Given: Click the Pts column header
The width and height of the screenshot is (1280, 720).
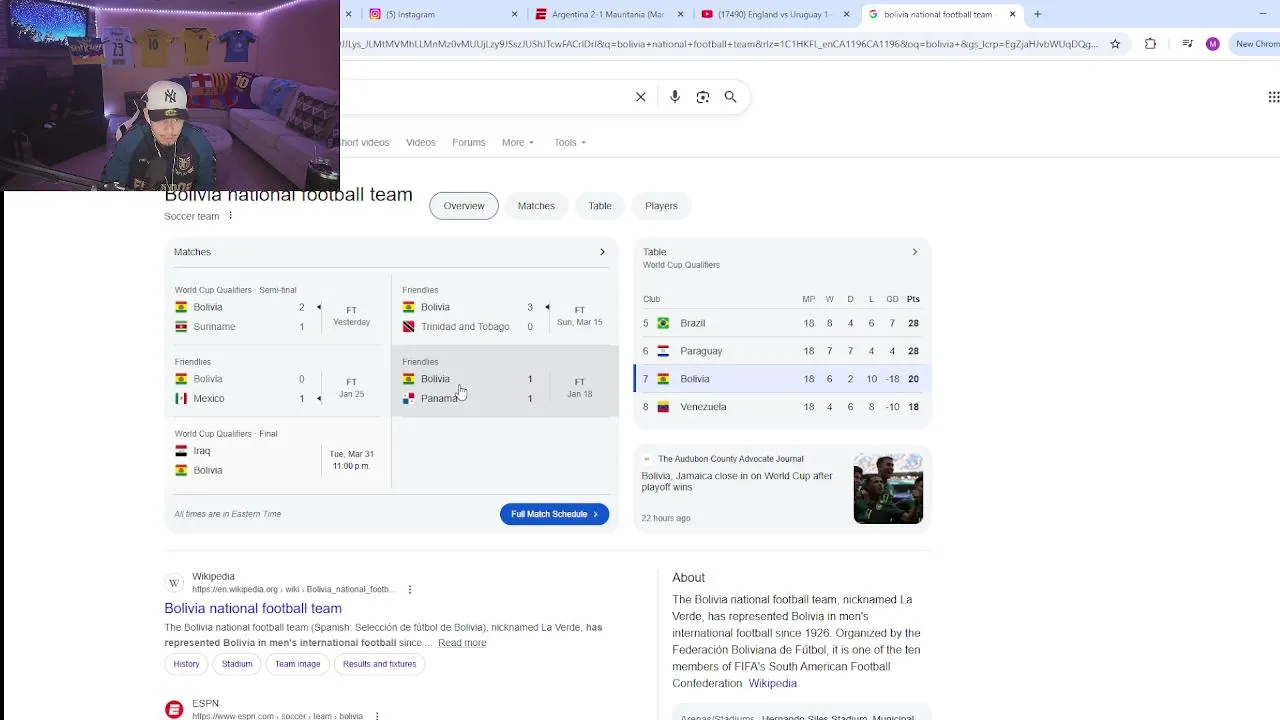Looking at the screenshot, I should click(913, 299).
